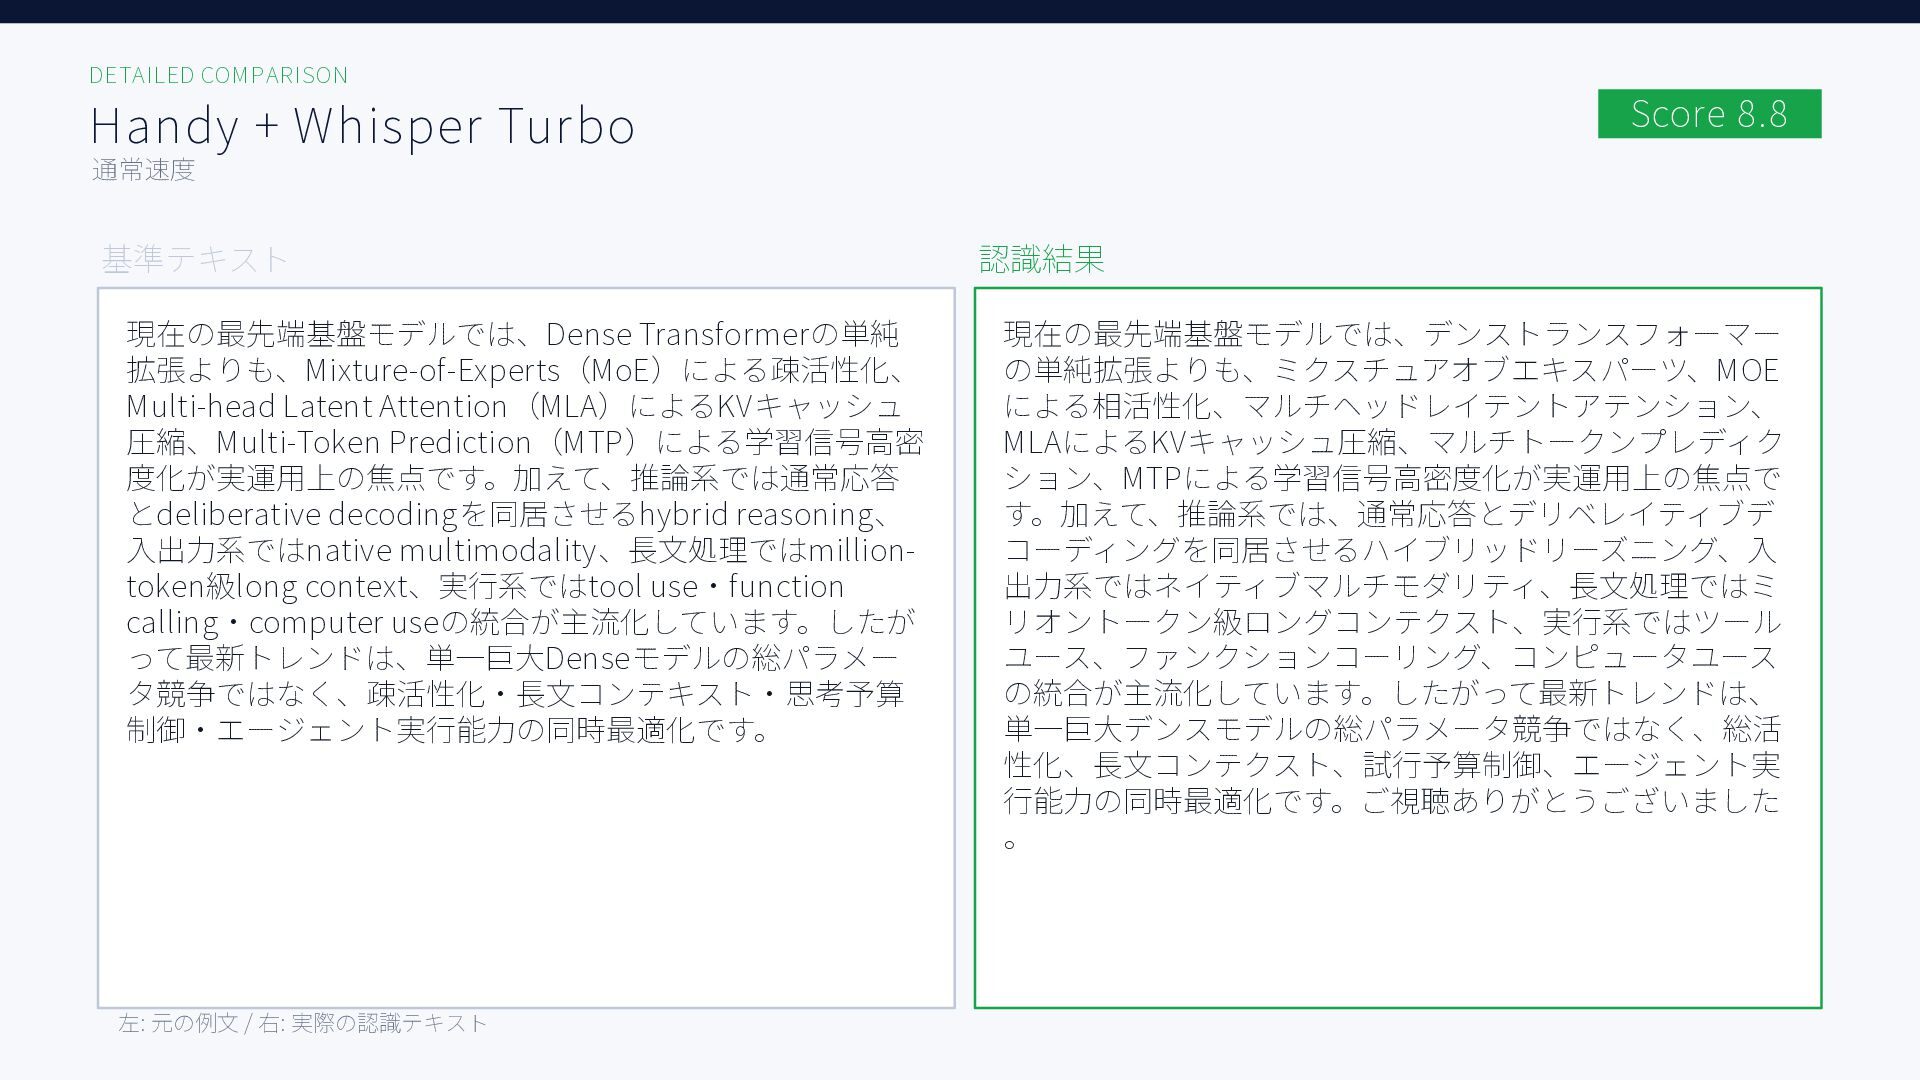Click empty area inside green-bordered result box
The image size is (1920, 1080).
(1400, 930)
